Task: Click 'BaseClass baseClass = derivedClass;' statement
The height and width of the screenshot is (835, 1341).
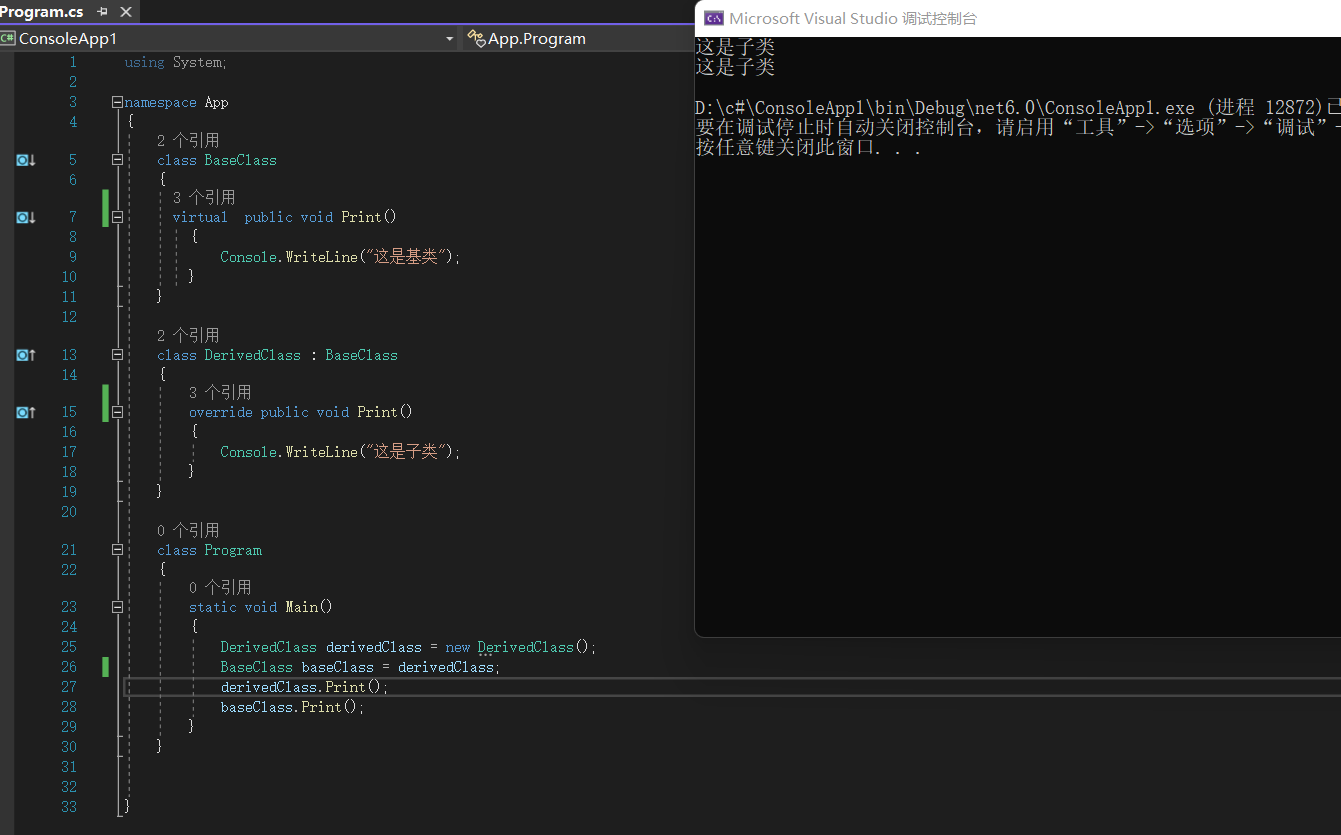Action: point(360,667)
